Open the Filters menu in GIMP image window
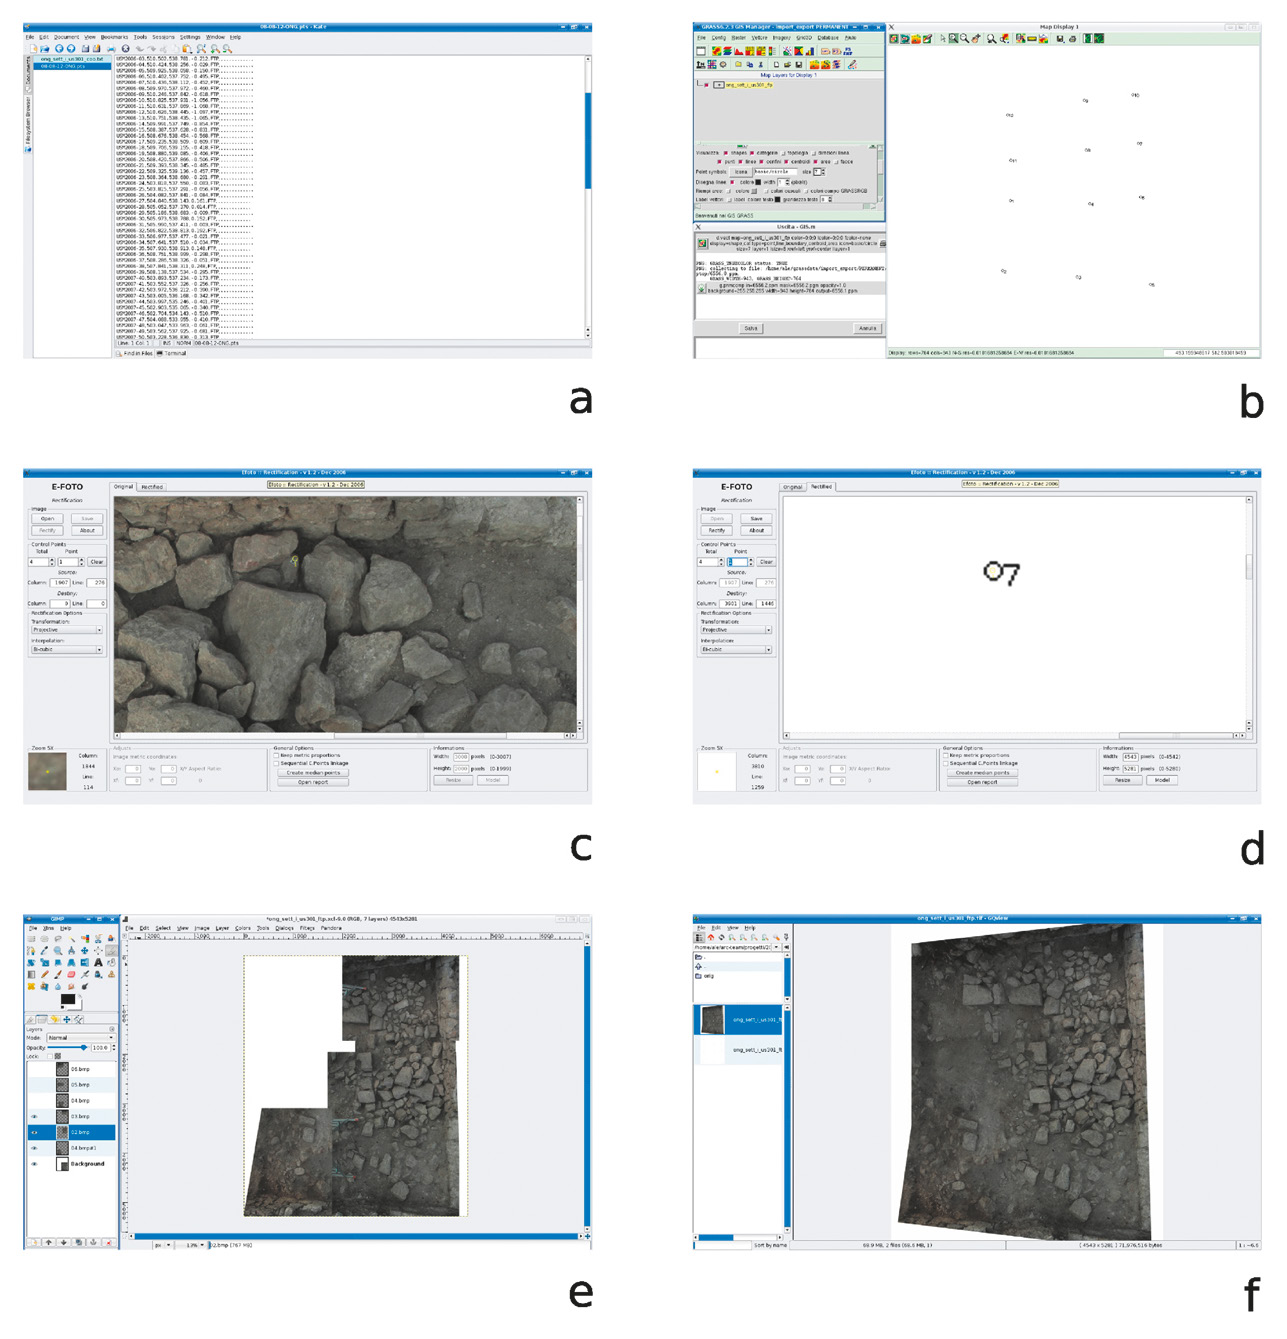The image size is (1287, 1339). click(x=307, y=928)
